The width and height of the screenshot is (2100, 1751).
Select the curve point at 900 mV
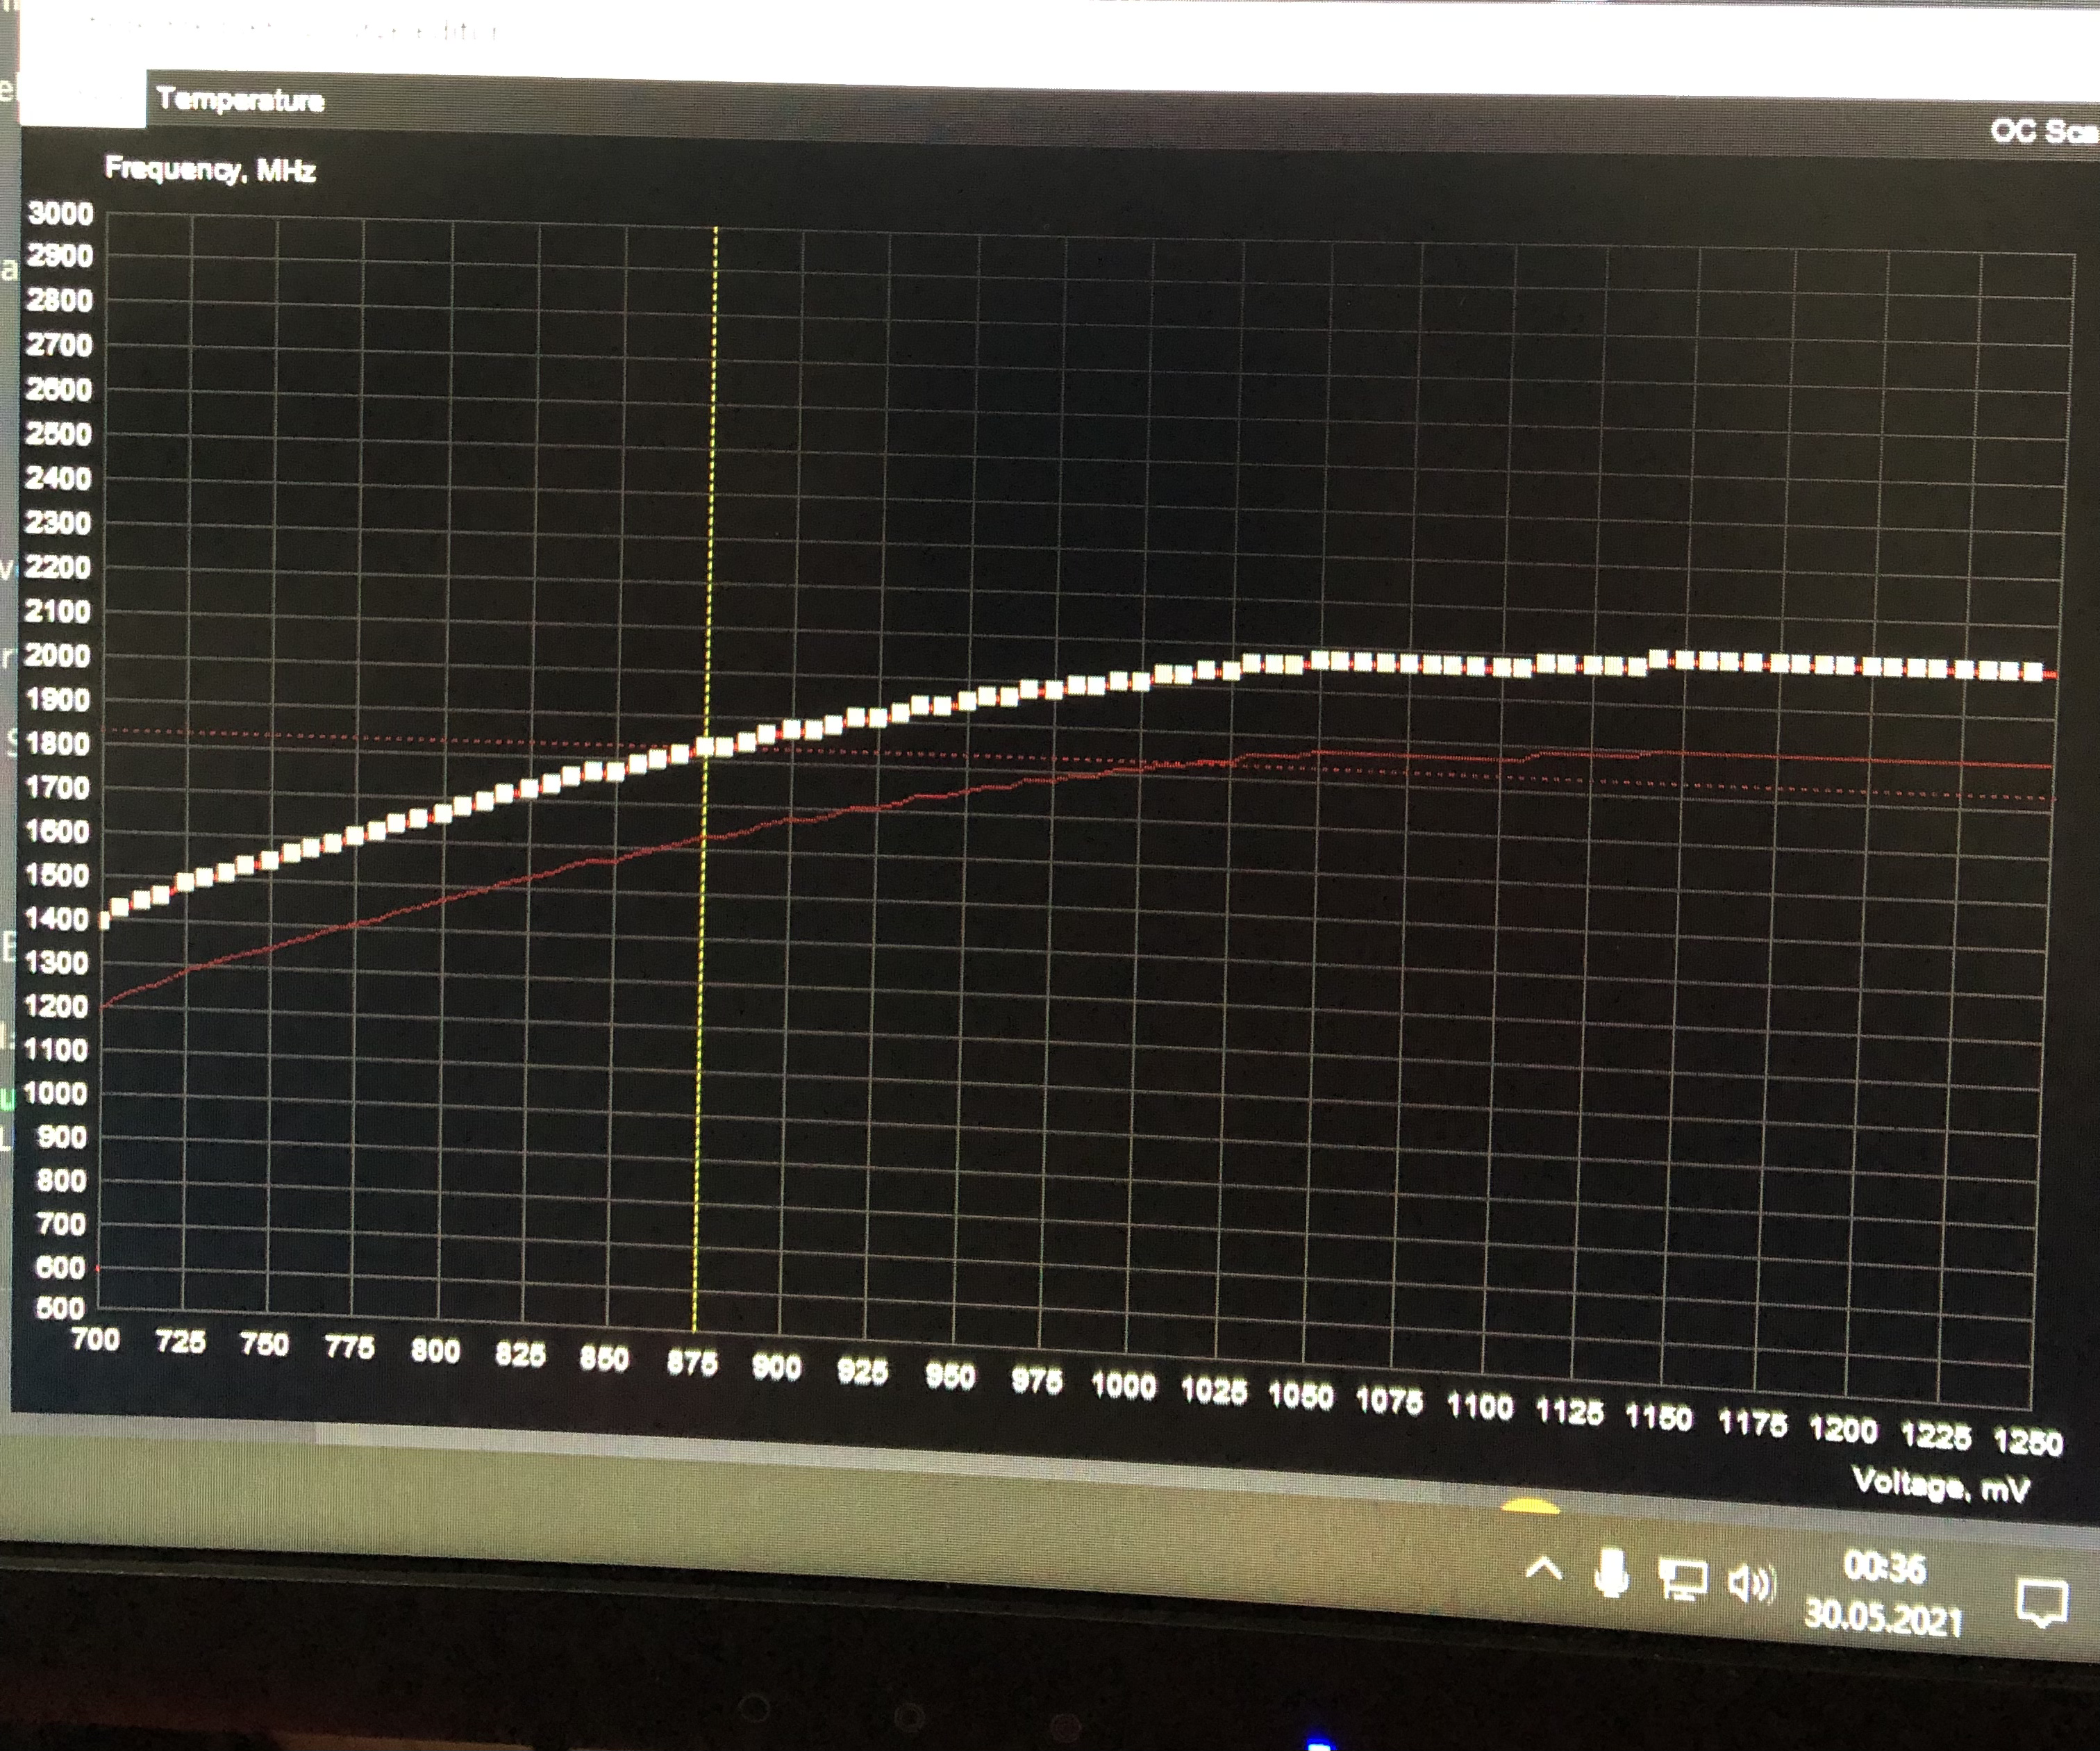(x=790, y=730)
